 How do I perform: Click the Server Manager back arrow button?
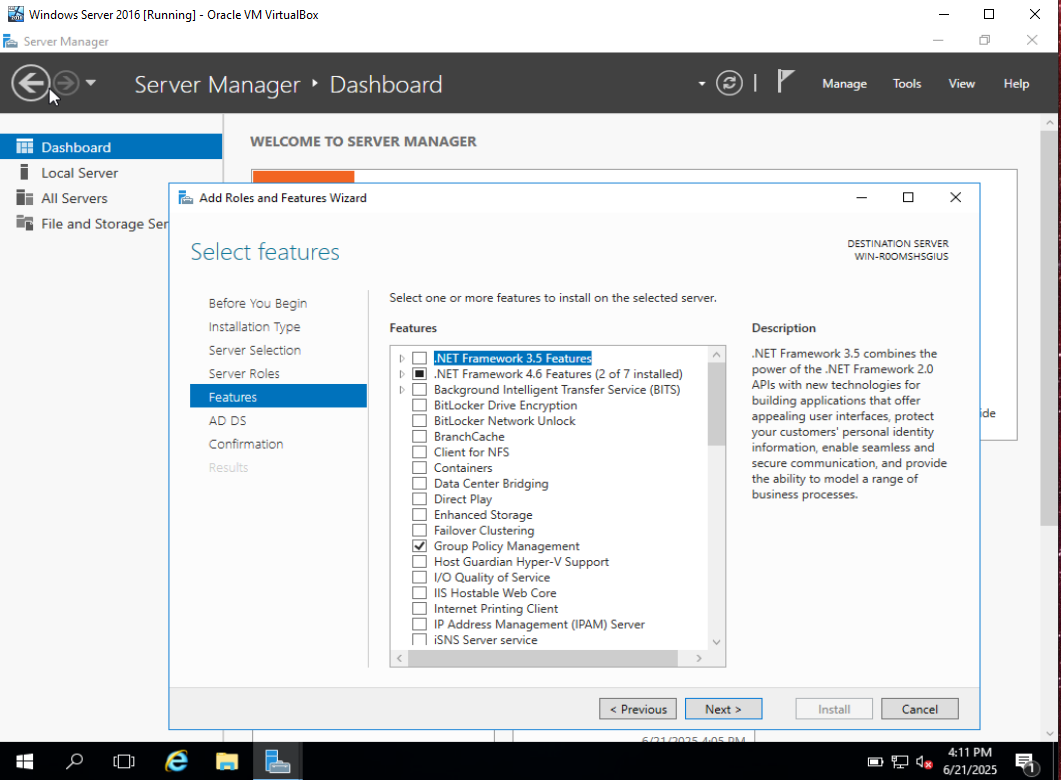(30, 83)
